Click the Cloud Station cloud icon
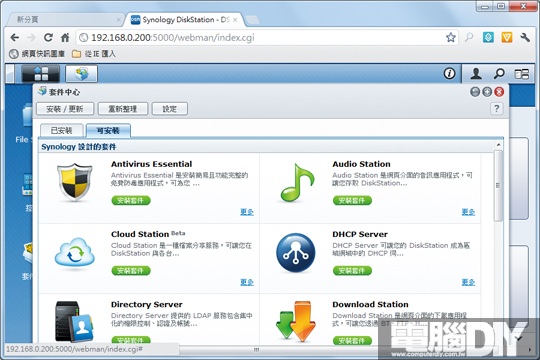The width and height of the screenshot is (540, 360). tap(75, 253)
